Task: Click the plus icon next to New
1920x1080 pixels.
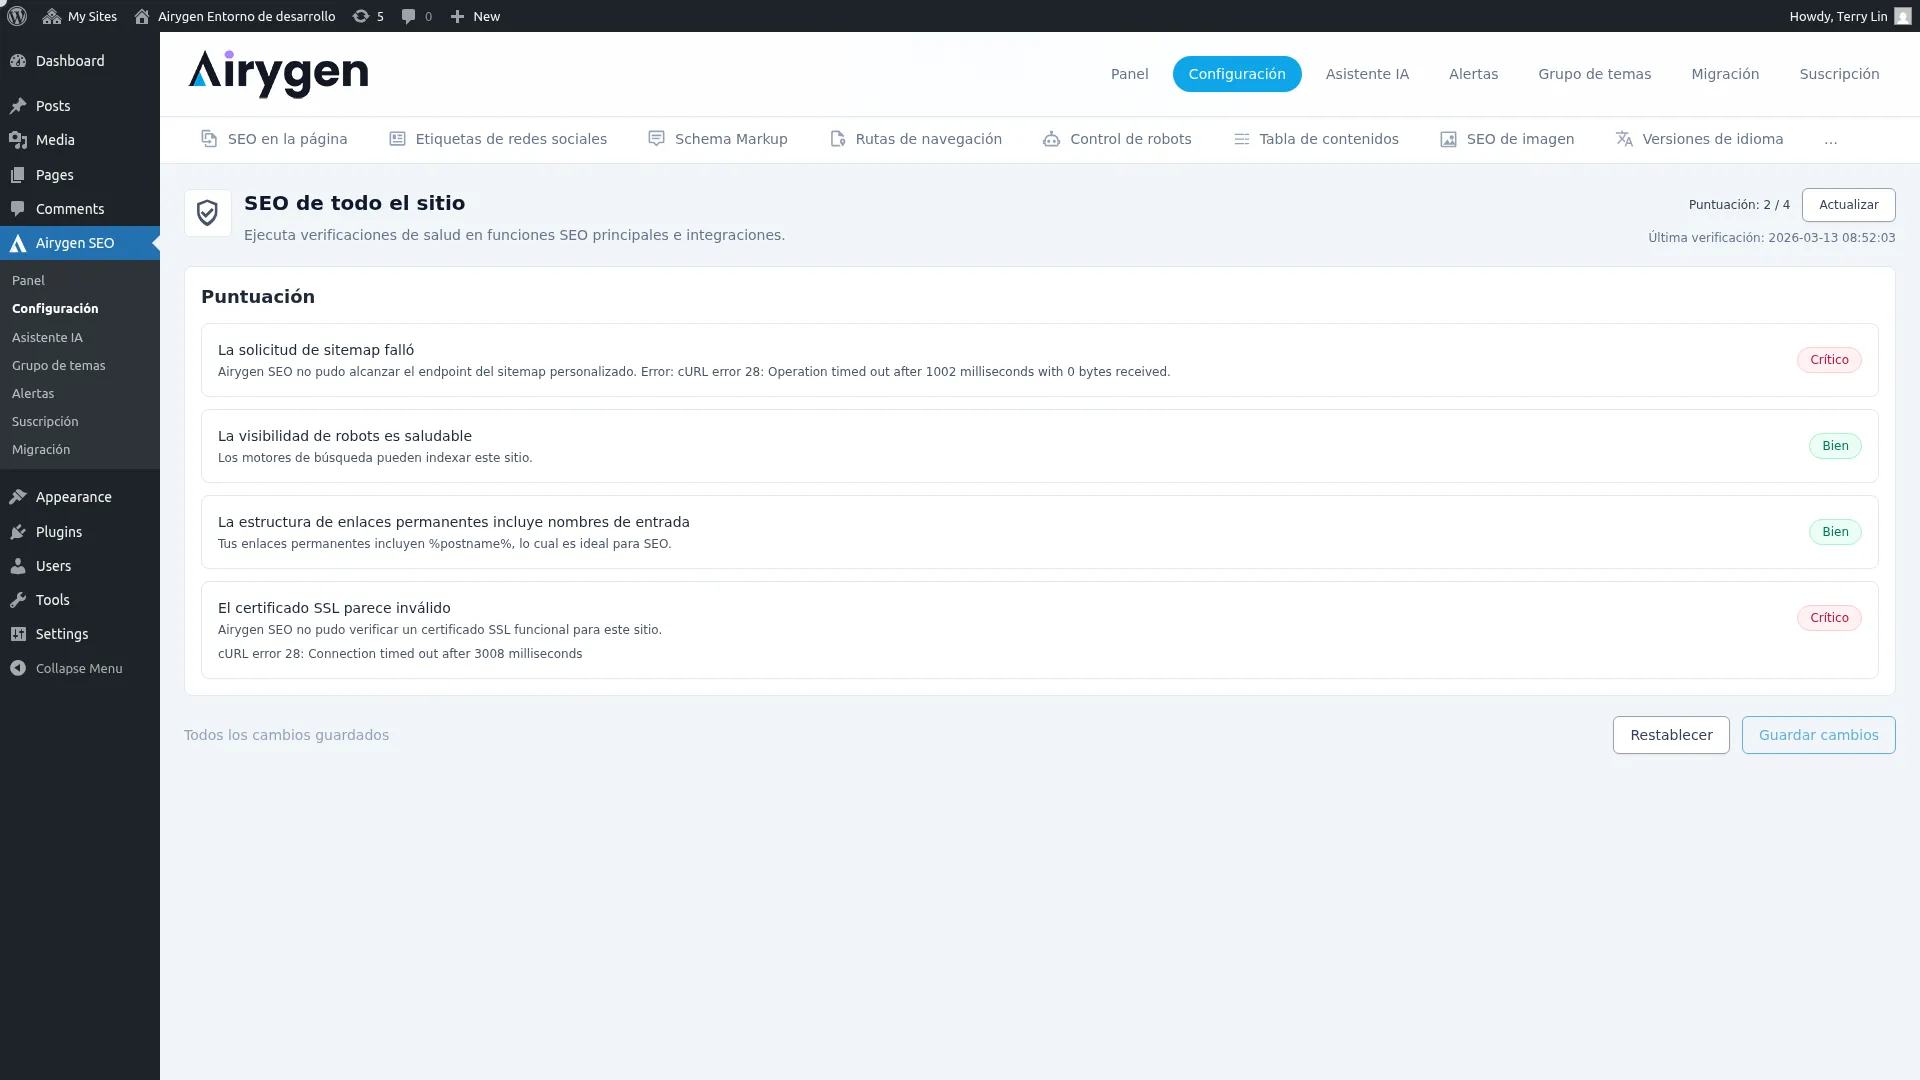Action: (457, 16)
